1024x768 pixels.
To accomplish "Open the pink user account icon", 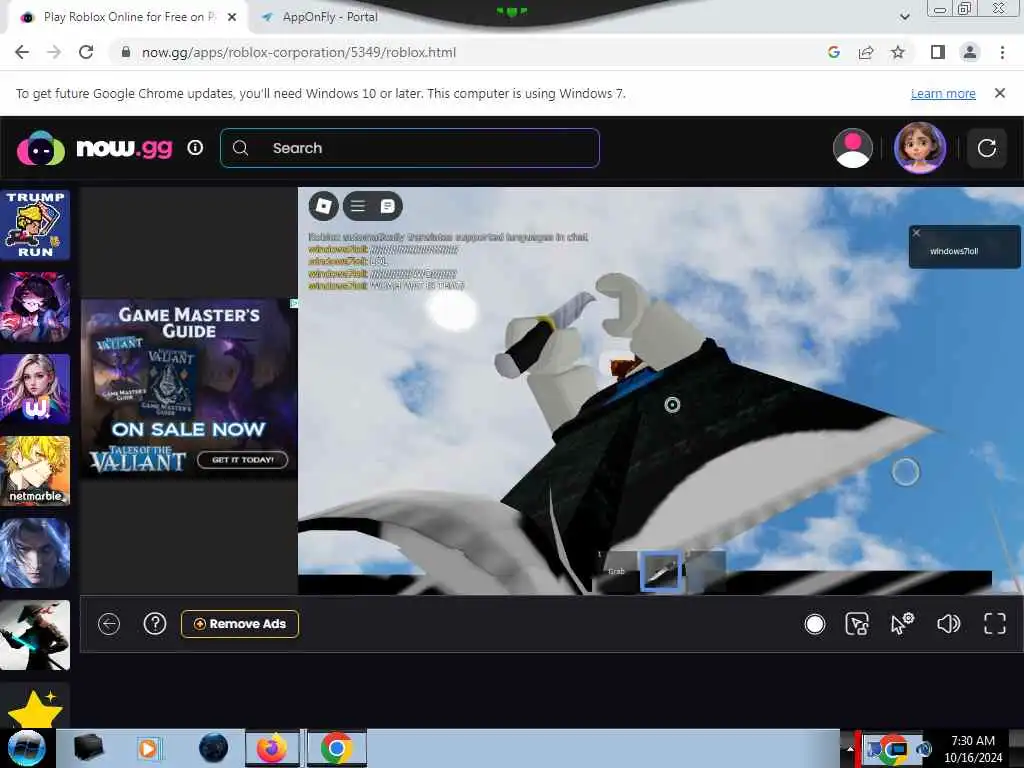I will pyautogui.click(x=852, y=148).
